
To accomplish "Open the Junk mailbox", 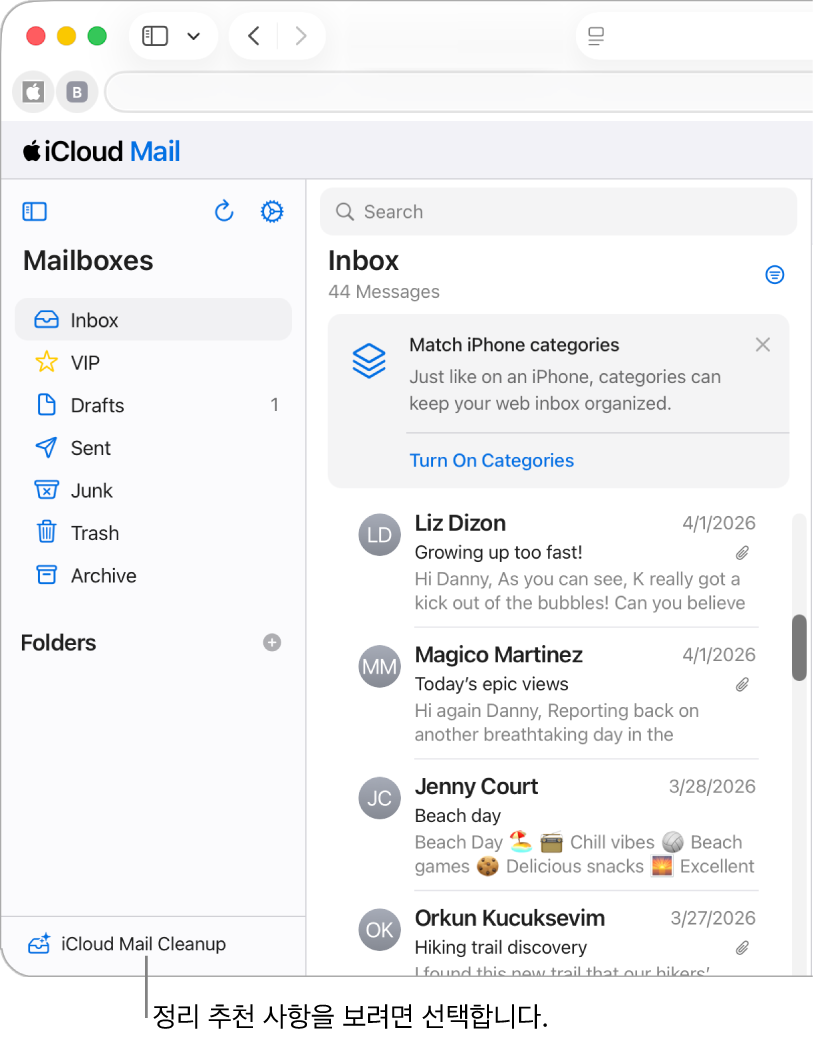I will [x=153, y=490].
